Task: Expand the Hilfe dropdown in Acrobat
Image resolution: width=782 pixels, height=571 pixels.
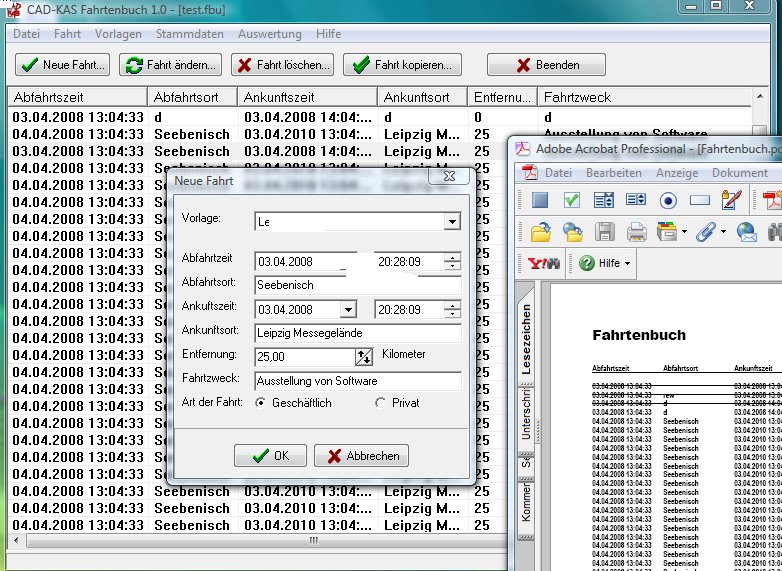Action: coord(606,264)
